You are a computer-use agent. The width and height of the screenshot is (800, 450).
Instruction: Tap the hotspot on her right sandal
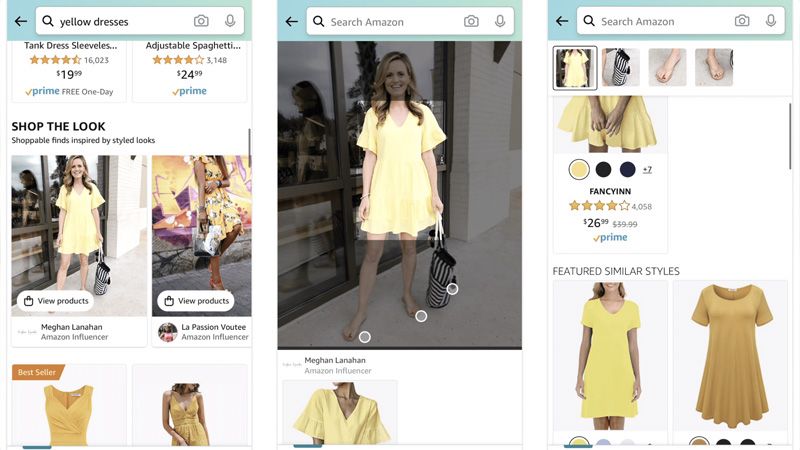pyautogui.click(x=364, y=337)
